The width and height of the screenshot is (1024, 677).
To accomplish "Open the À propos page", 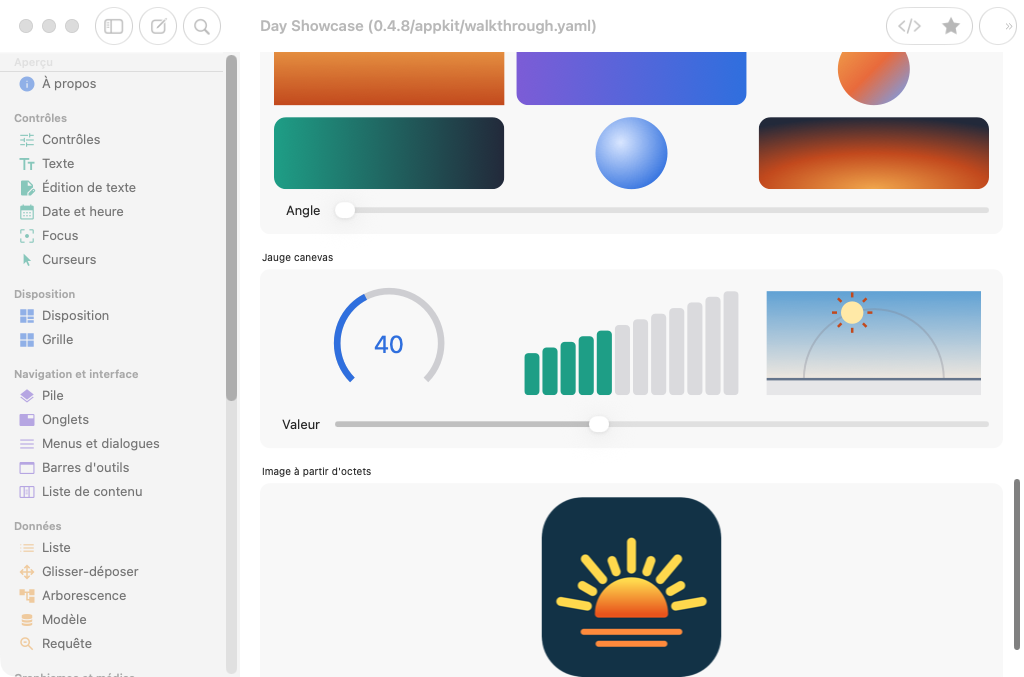I will pos(69,84).
